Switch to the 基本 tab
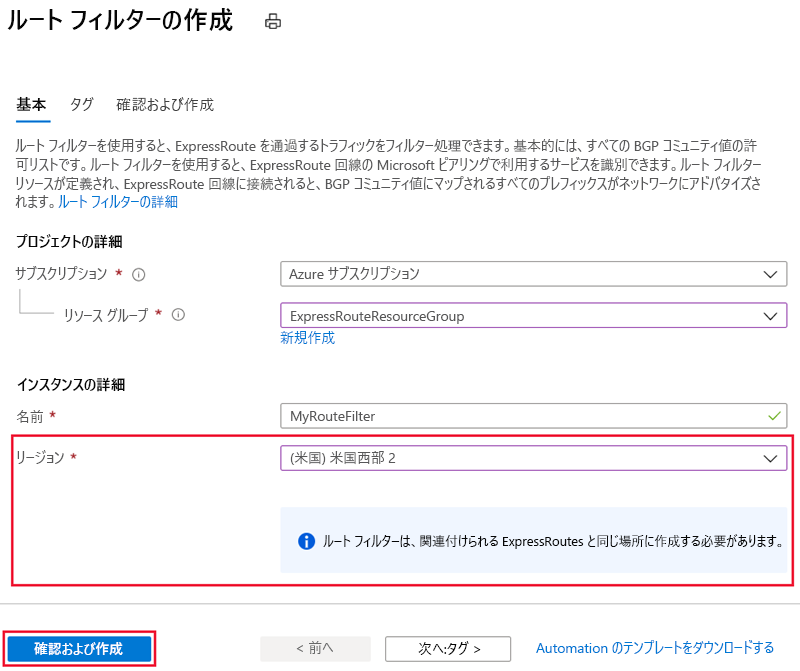Image resolution: width=800 pixels, height=671 pixels. pos(32,105)
